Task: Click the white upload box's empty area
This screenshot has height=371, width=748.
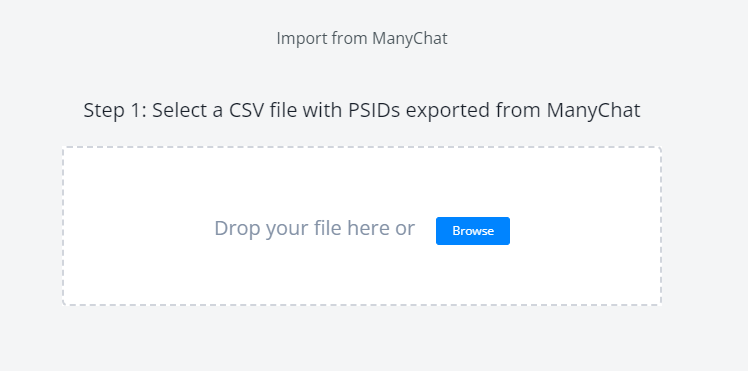Action: [362, 181]
